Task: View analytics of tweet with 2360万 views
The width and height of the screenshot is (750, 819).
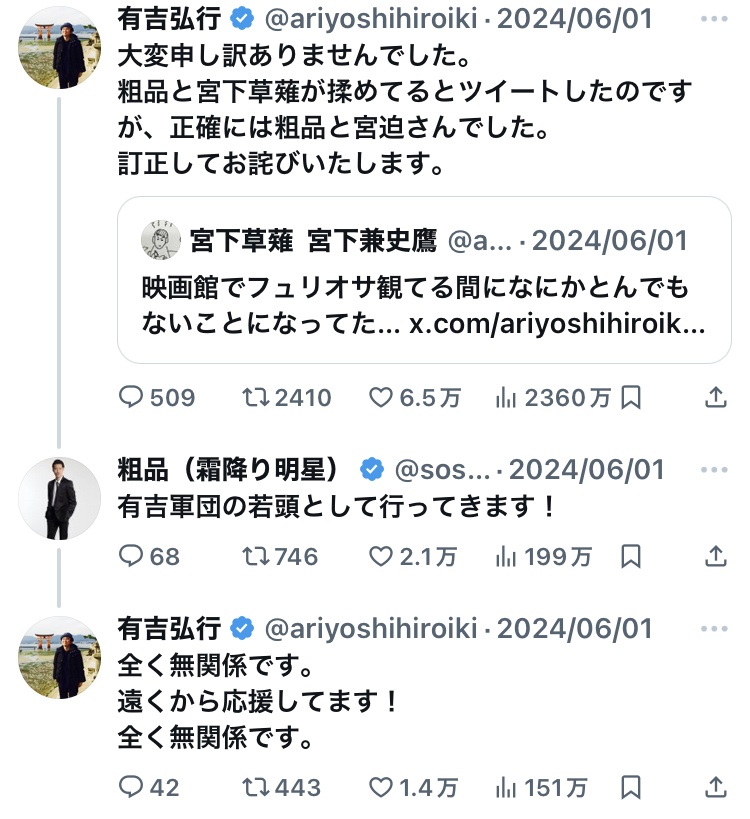Action: pyautogui.click(x=506, y=398)
